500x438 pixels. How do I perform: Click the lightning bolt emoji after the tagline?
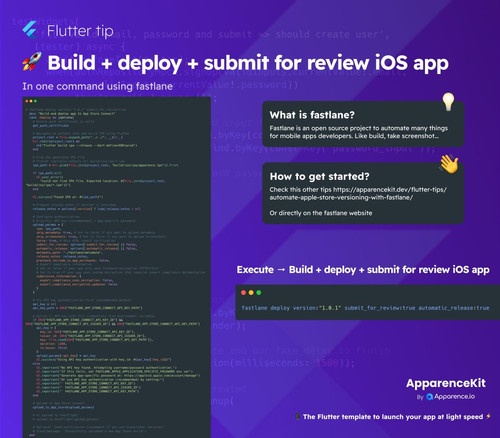click(488, 416)
